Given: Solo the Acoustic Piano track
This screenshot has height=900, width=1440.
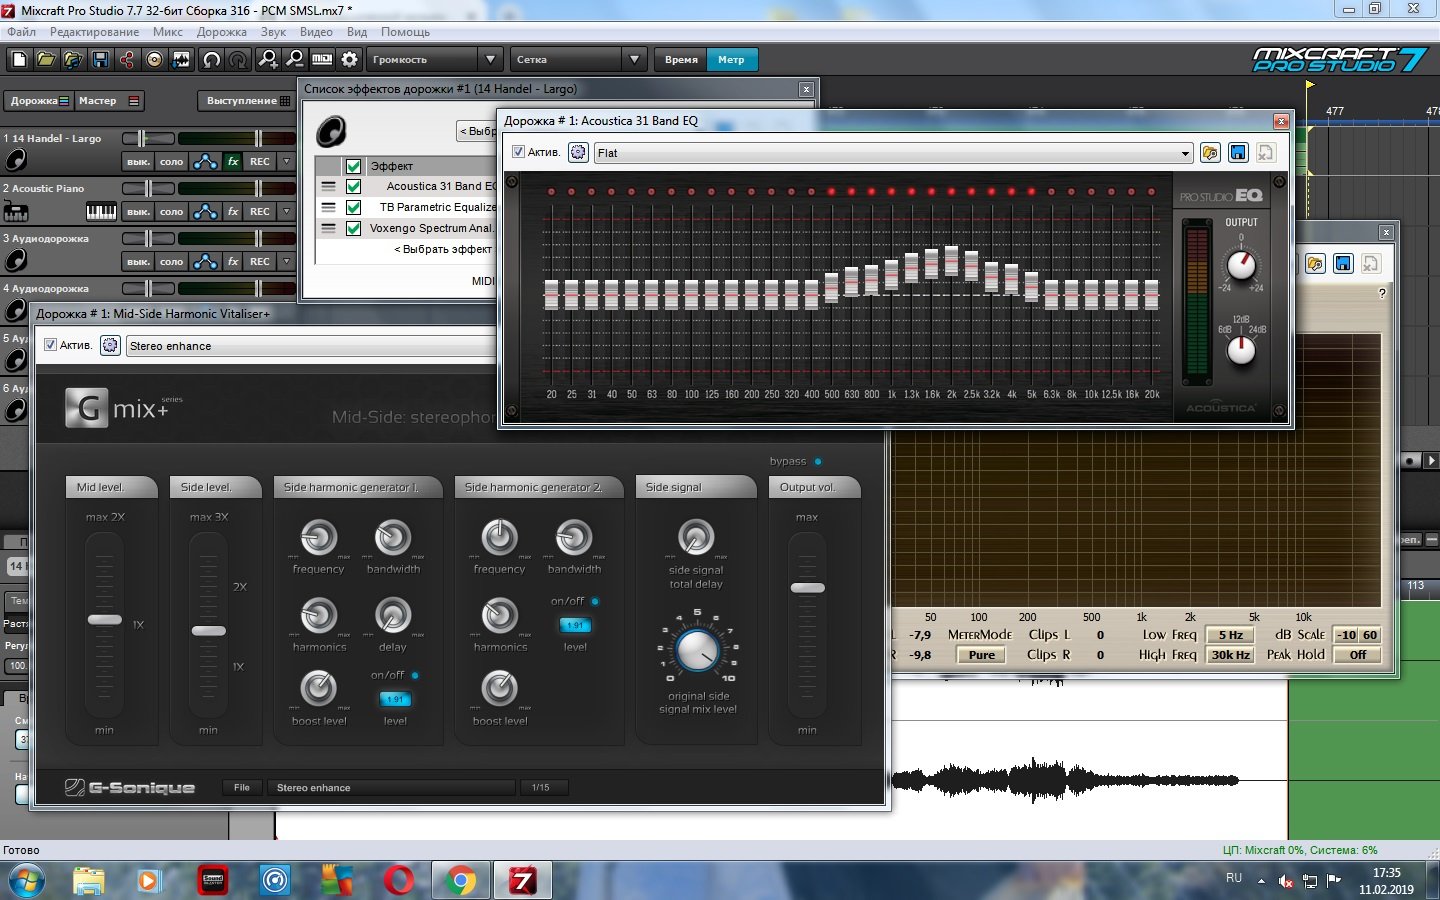Looking at the screenshot, I should [171, 211].
